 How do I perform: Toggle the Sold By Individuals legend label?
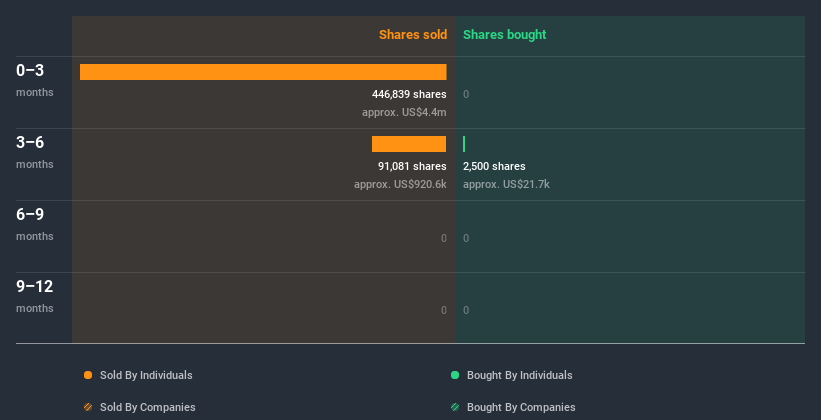point(146,375)
